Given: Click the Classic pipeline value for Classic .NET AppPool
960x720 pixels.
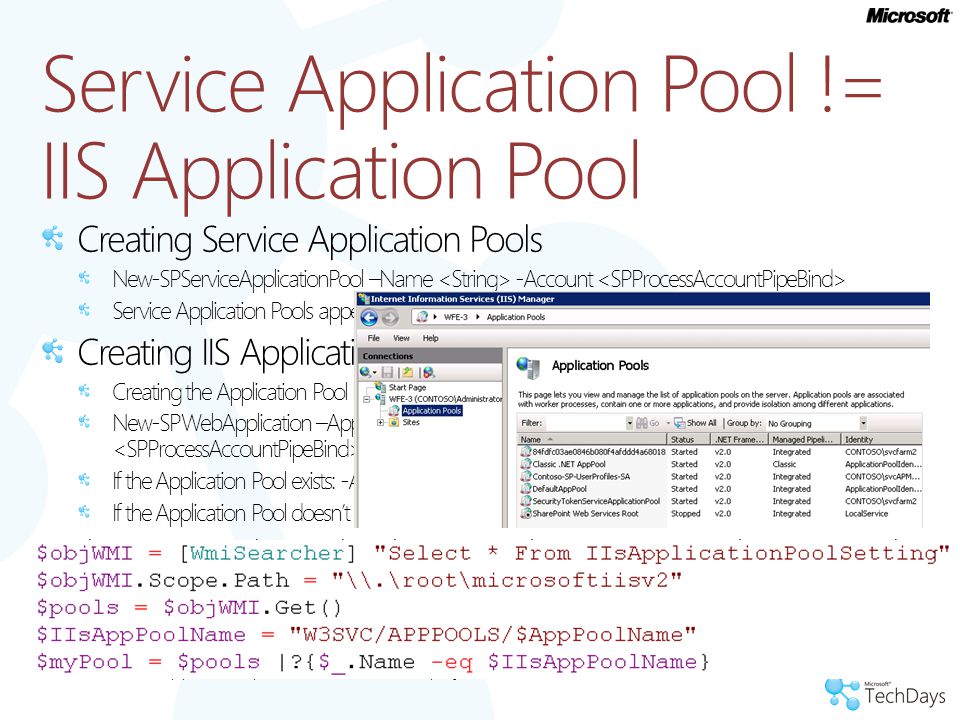Looking at the screenshot, I should pyautogui.click(x=784, y=464).
